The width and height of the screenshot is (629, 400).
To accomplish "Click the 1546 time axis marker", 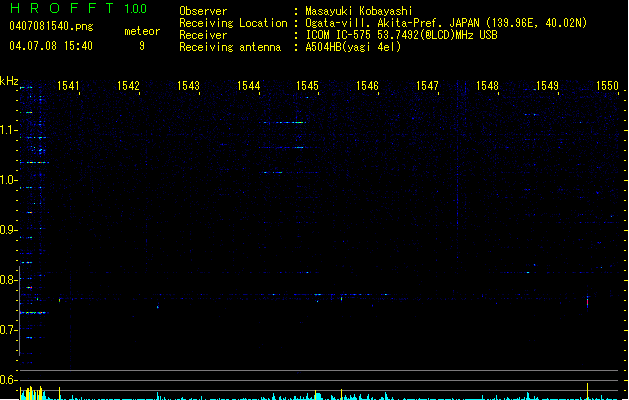I will click(x=367, y=86).
